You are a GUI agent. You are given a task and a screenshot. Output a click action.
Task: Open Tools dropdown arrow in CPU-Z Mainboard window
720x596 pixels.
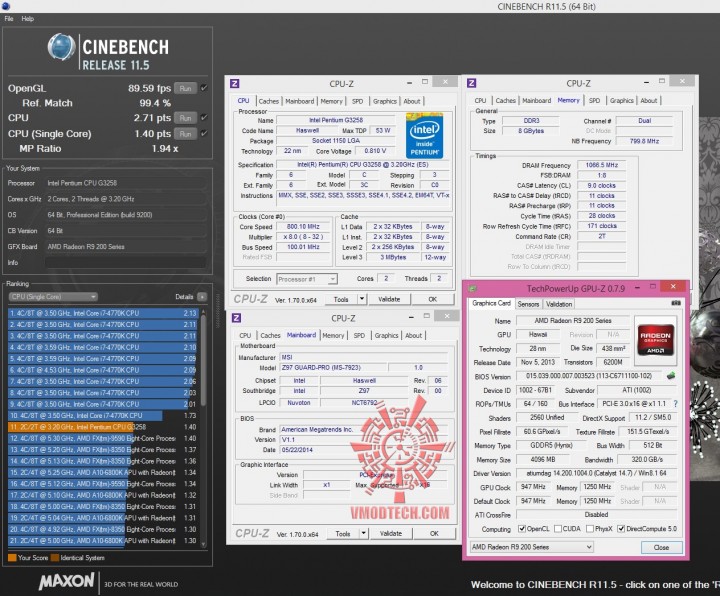(x=364, y=534)
